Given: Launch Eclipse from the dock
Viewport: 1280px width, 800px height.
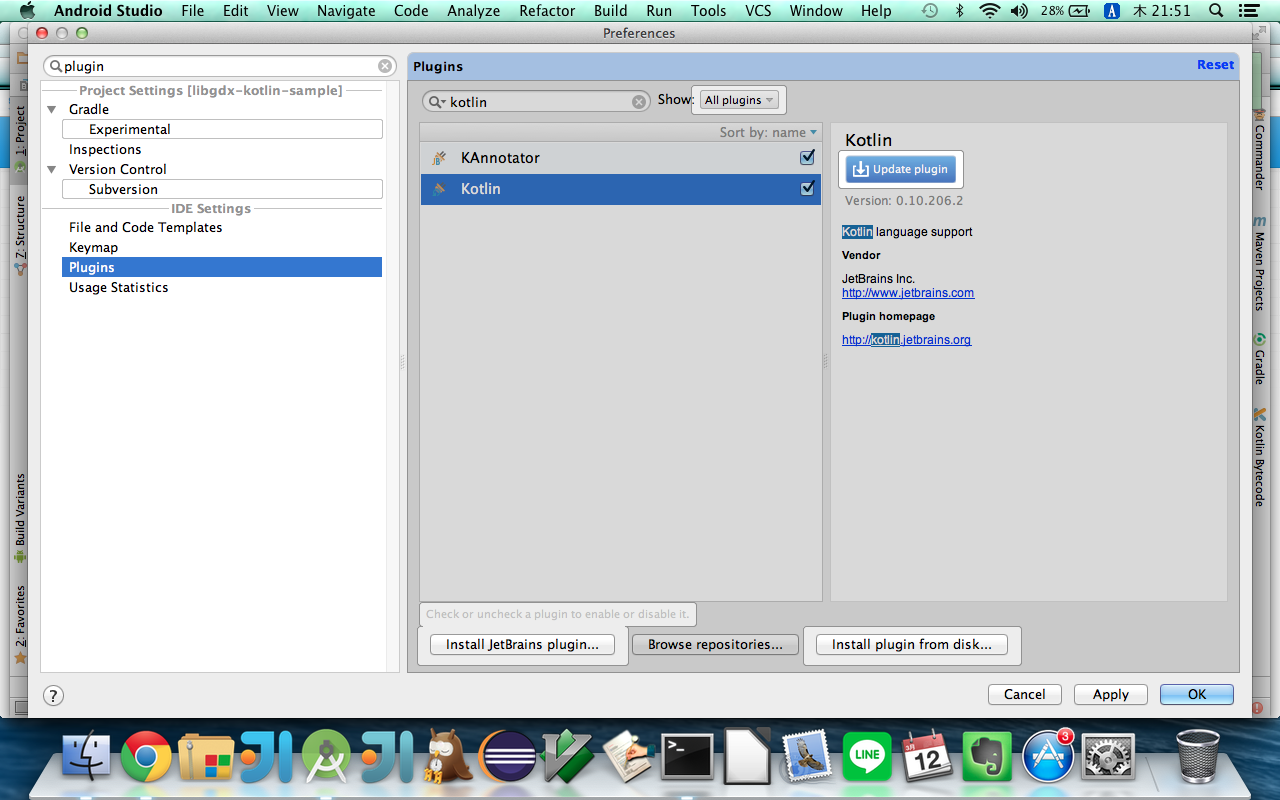Looking at the screenshot, I should click(x=507, y=756).
